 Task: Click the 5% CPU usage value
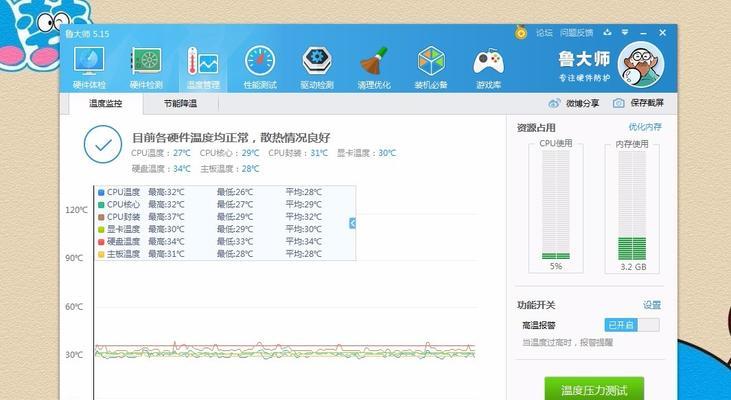(556, 266)
